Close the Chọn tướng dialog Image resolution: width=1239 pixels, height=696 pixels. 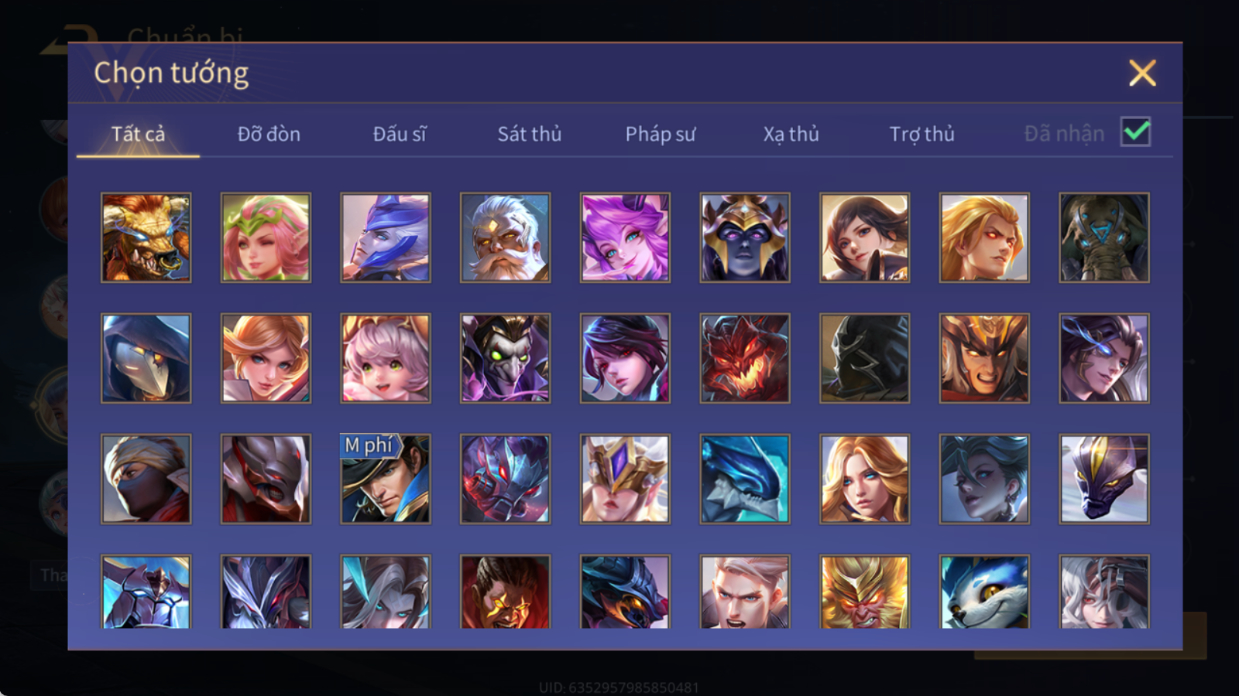(x=1142, y=73)
